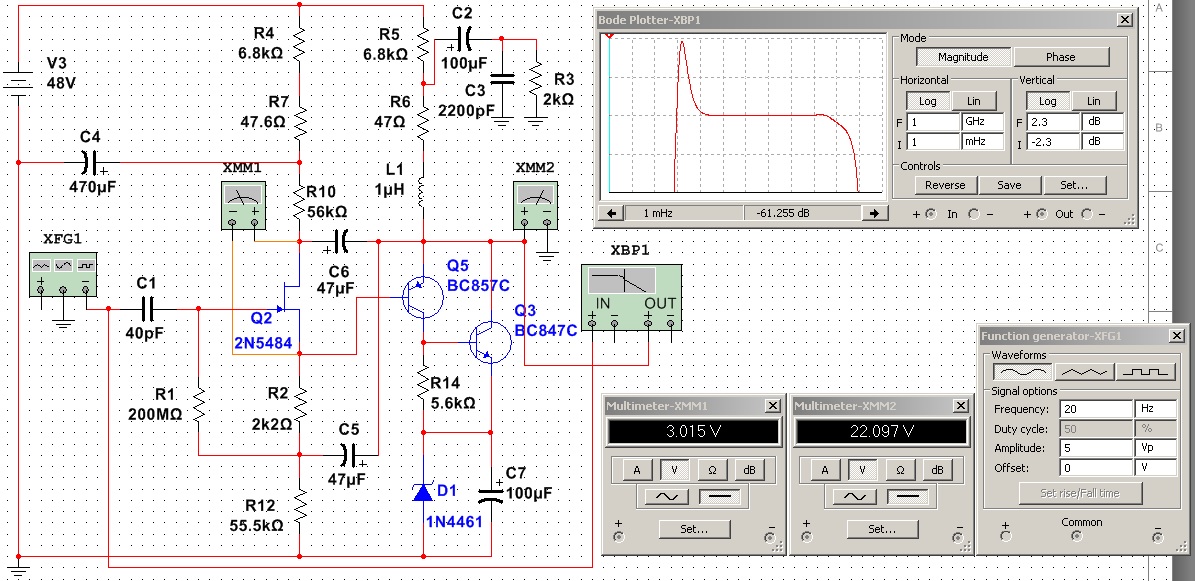Open vertical F unit dB dropdown

[x=1103, y=122]
